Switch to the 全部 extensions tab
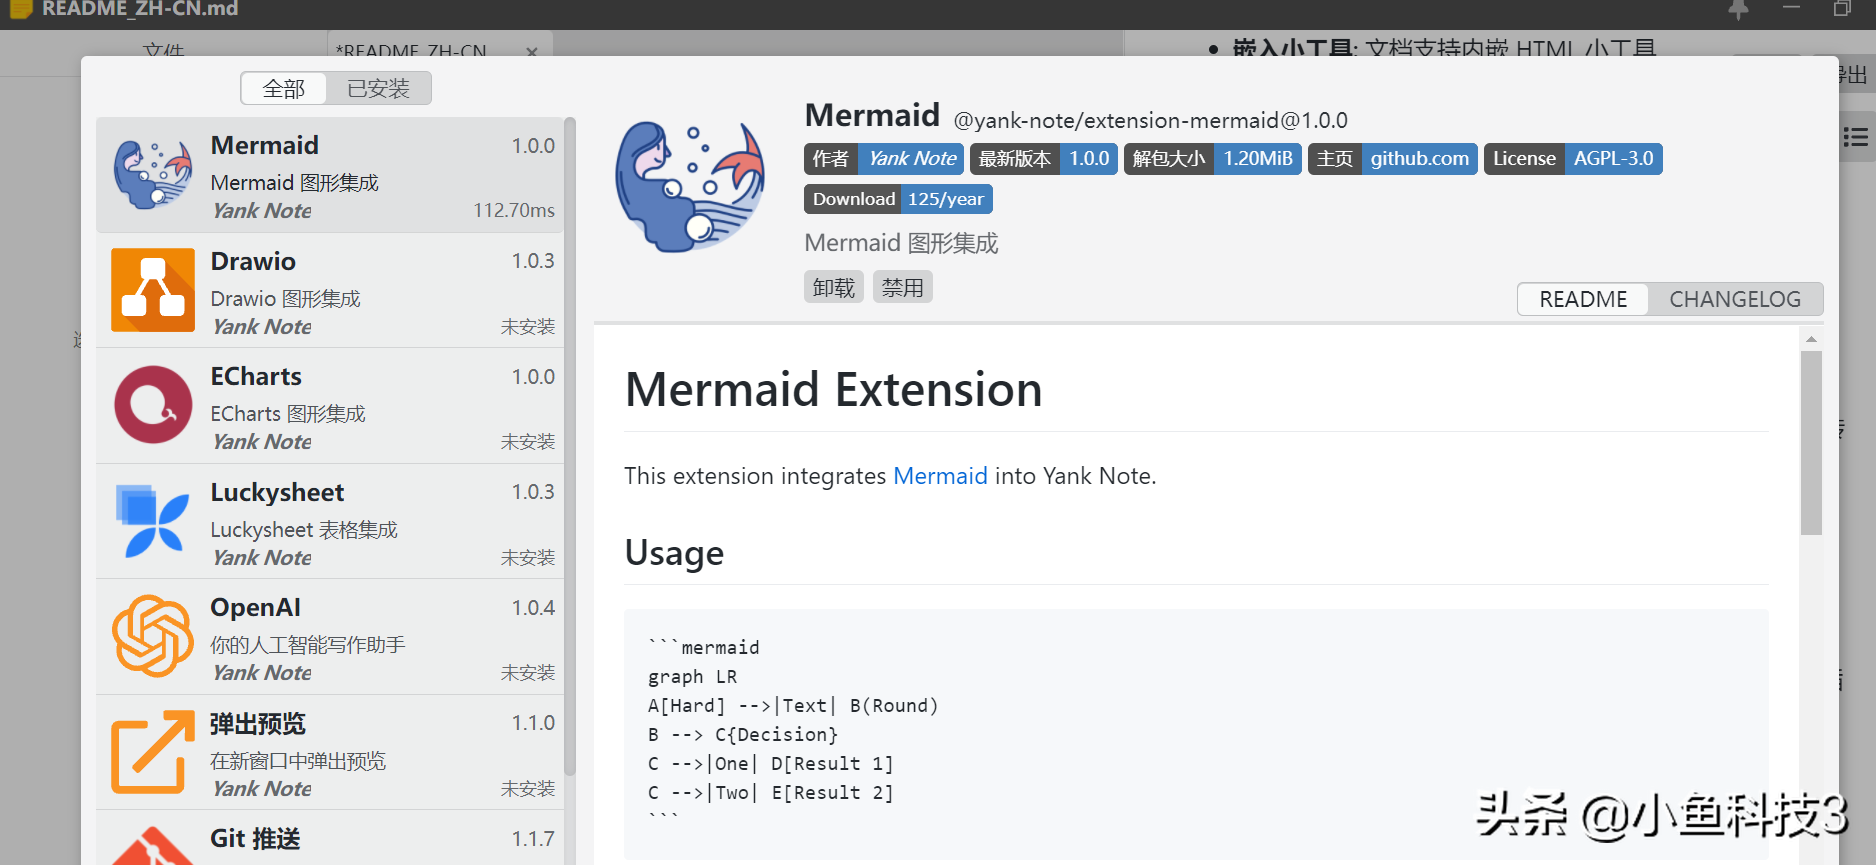1876x865 pixels. (x=284, y=88)
